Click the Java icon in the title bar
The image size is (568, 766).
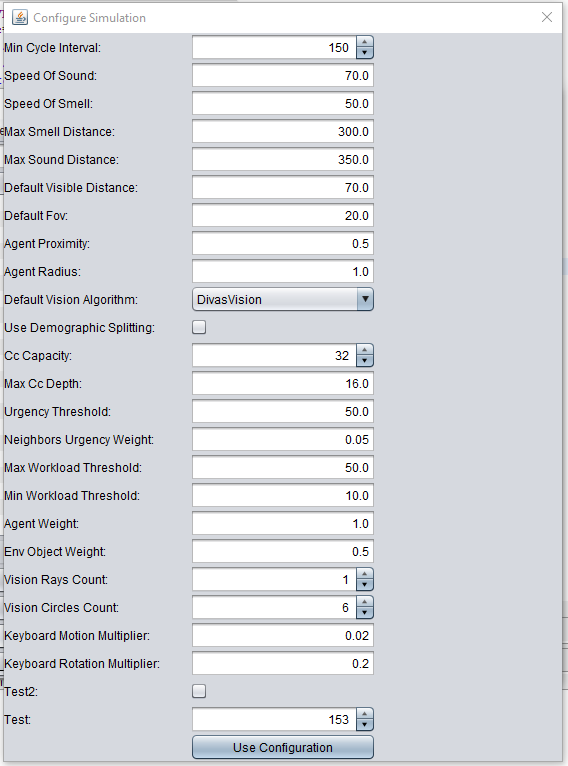(x=20, y=18)
